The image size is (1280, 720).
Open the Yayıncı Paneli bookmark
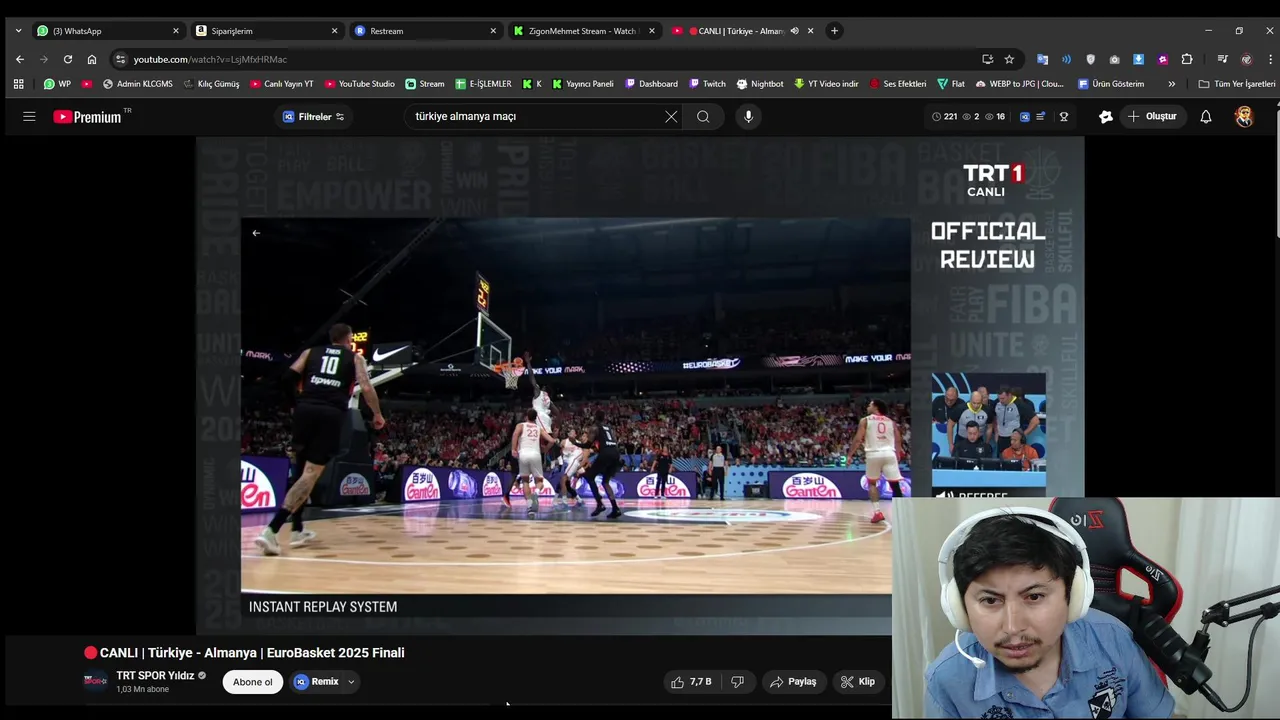(583, 84)
